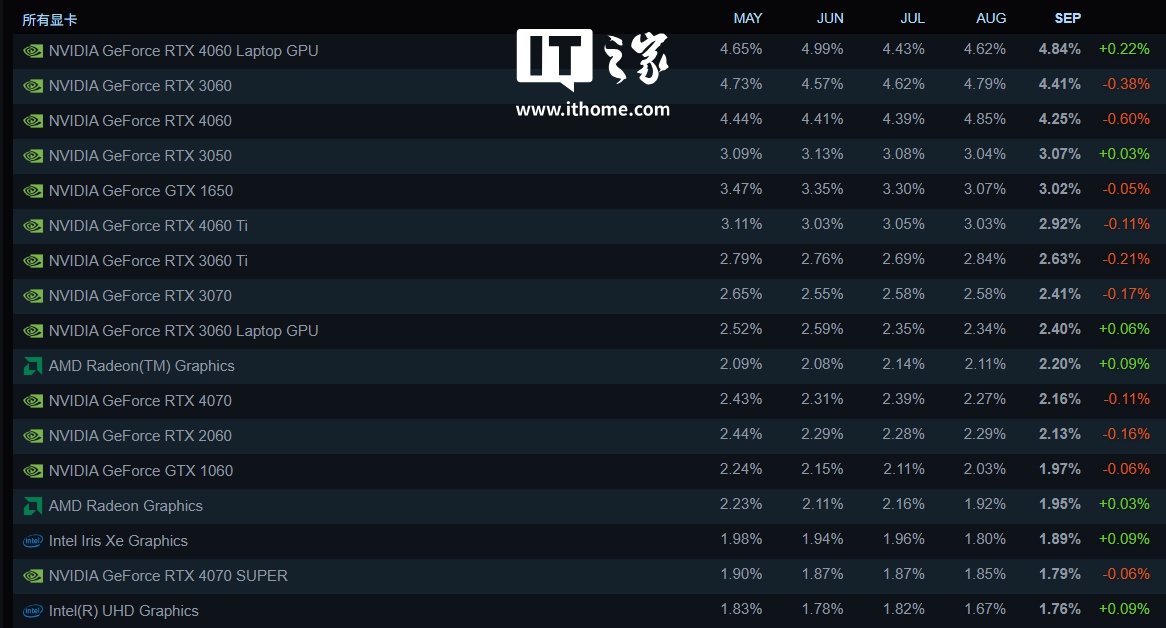Click the IT之家 watermark logo
This screenshot has height=628, width=1166.
[x=593, y=60]
